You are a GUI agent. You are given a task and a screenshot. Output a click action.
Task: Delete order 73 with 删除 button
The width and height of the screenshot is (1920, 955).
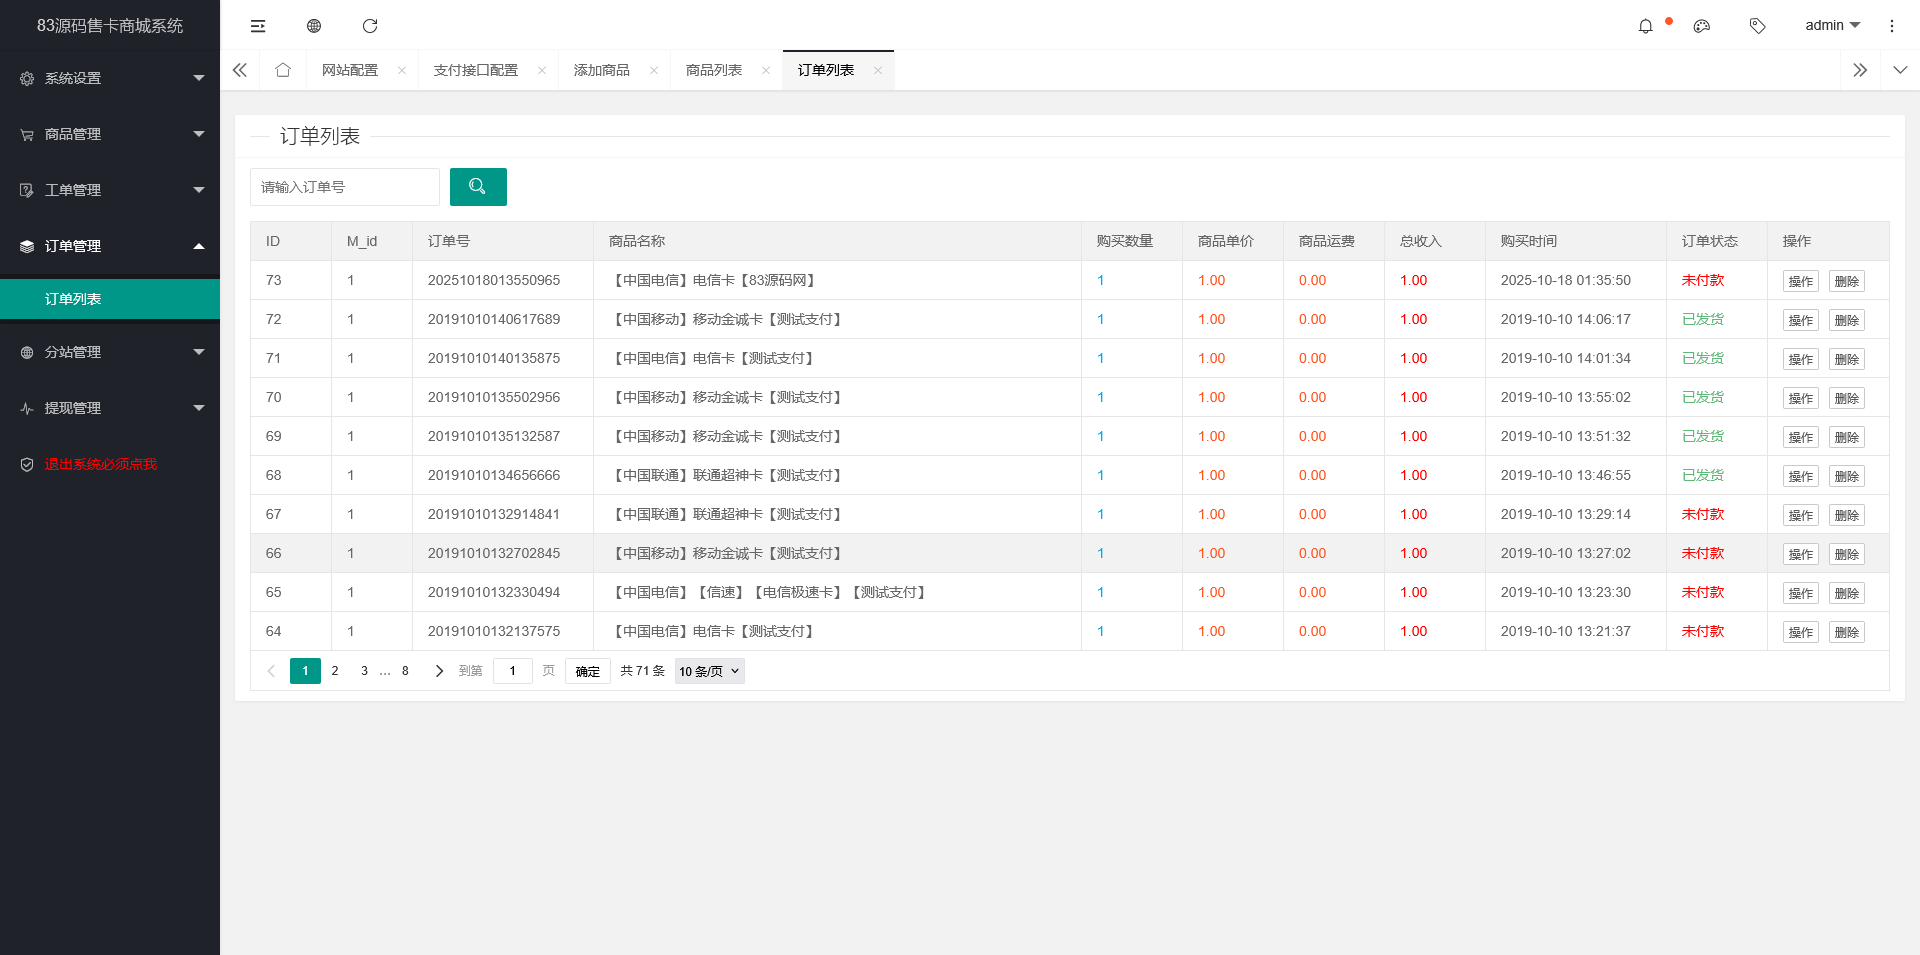1847,281
